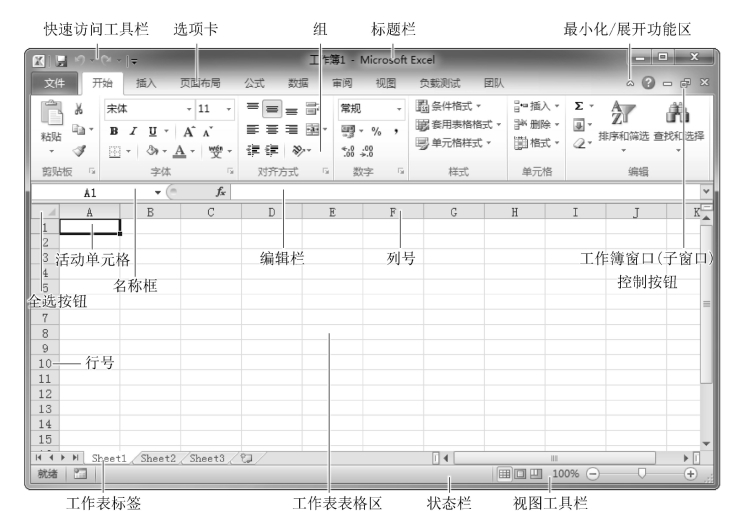Click the Redo arrow icon
Screen dimensions: 752x527
pos(106,60)
